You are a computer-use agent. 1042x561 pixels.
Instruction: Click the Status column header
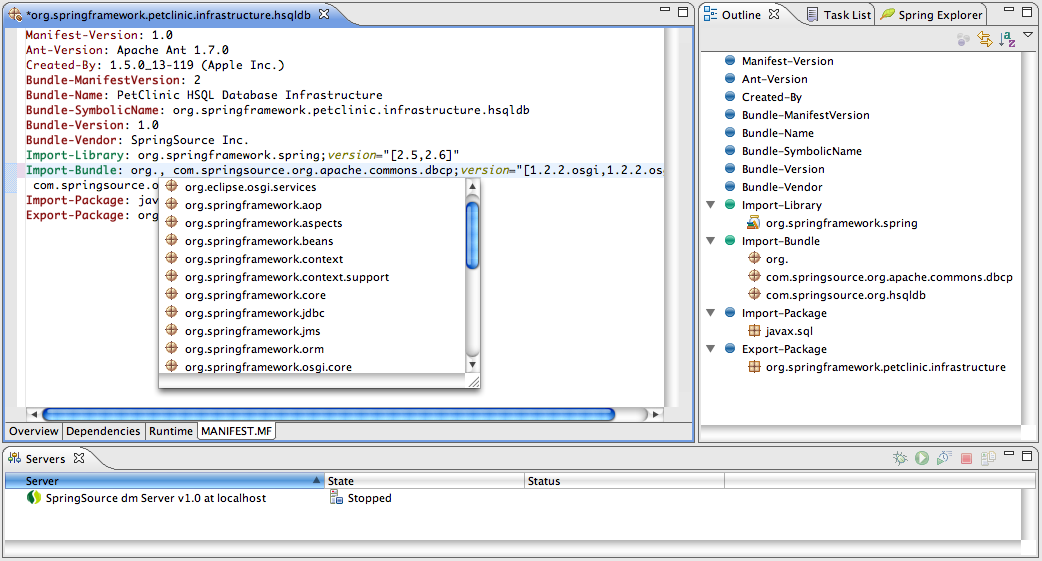pyautogui.click(x=625, y=481)
